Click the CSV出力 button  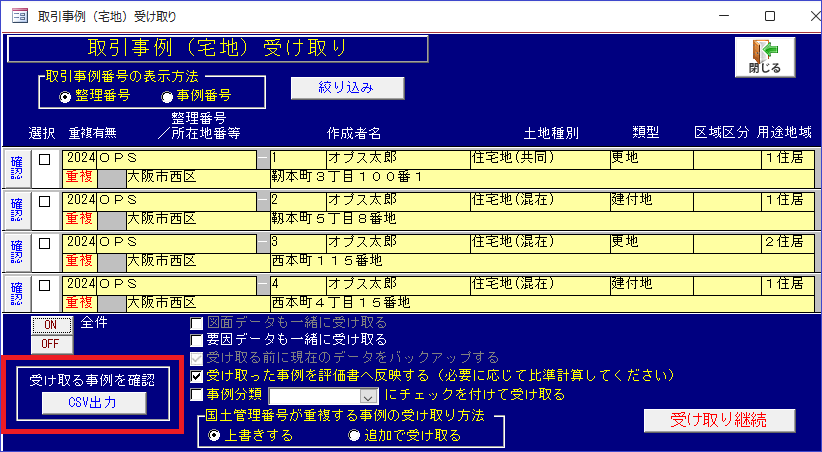(94, 402)
